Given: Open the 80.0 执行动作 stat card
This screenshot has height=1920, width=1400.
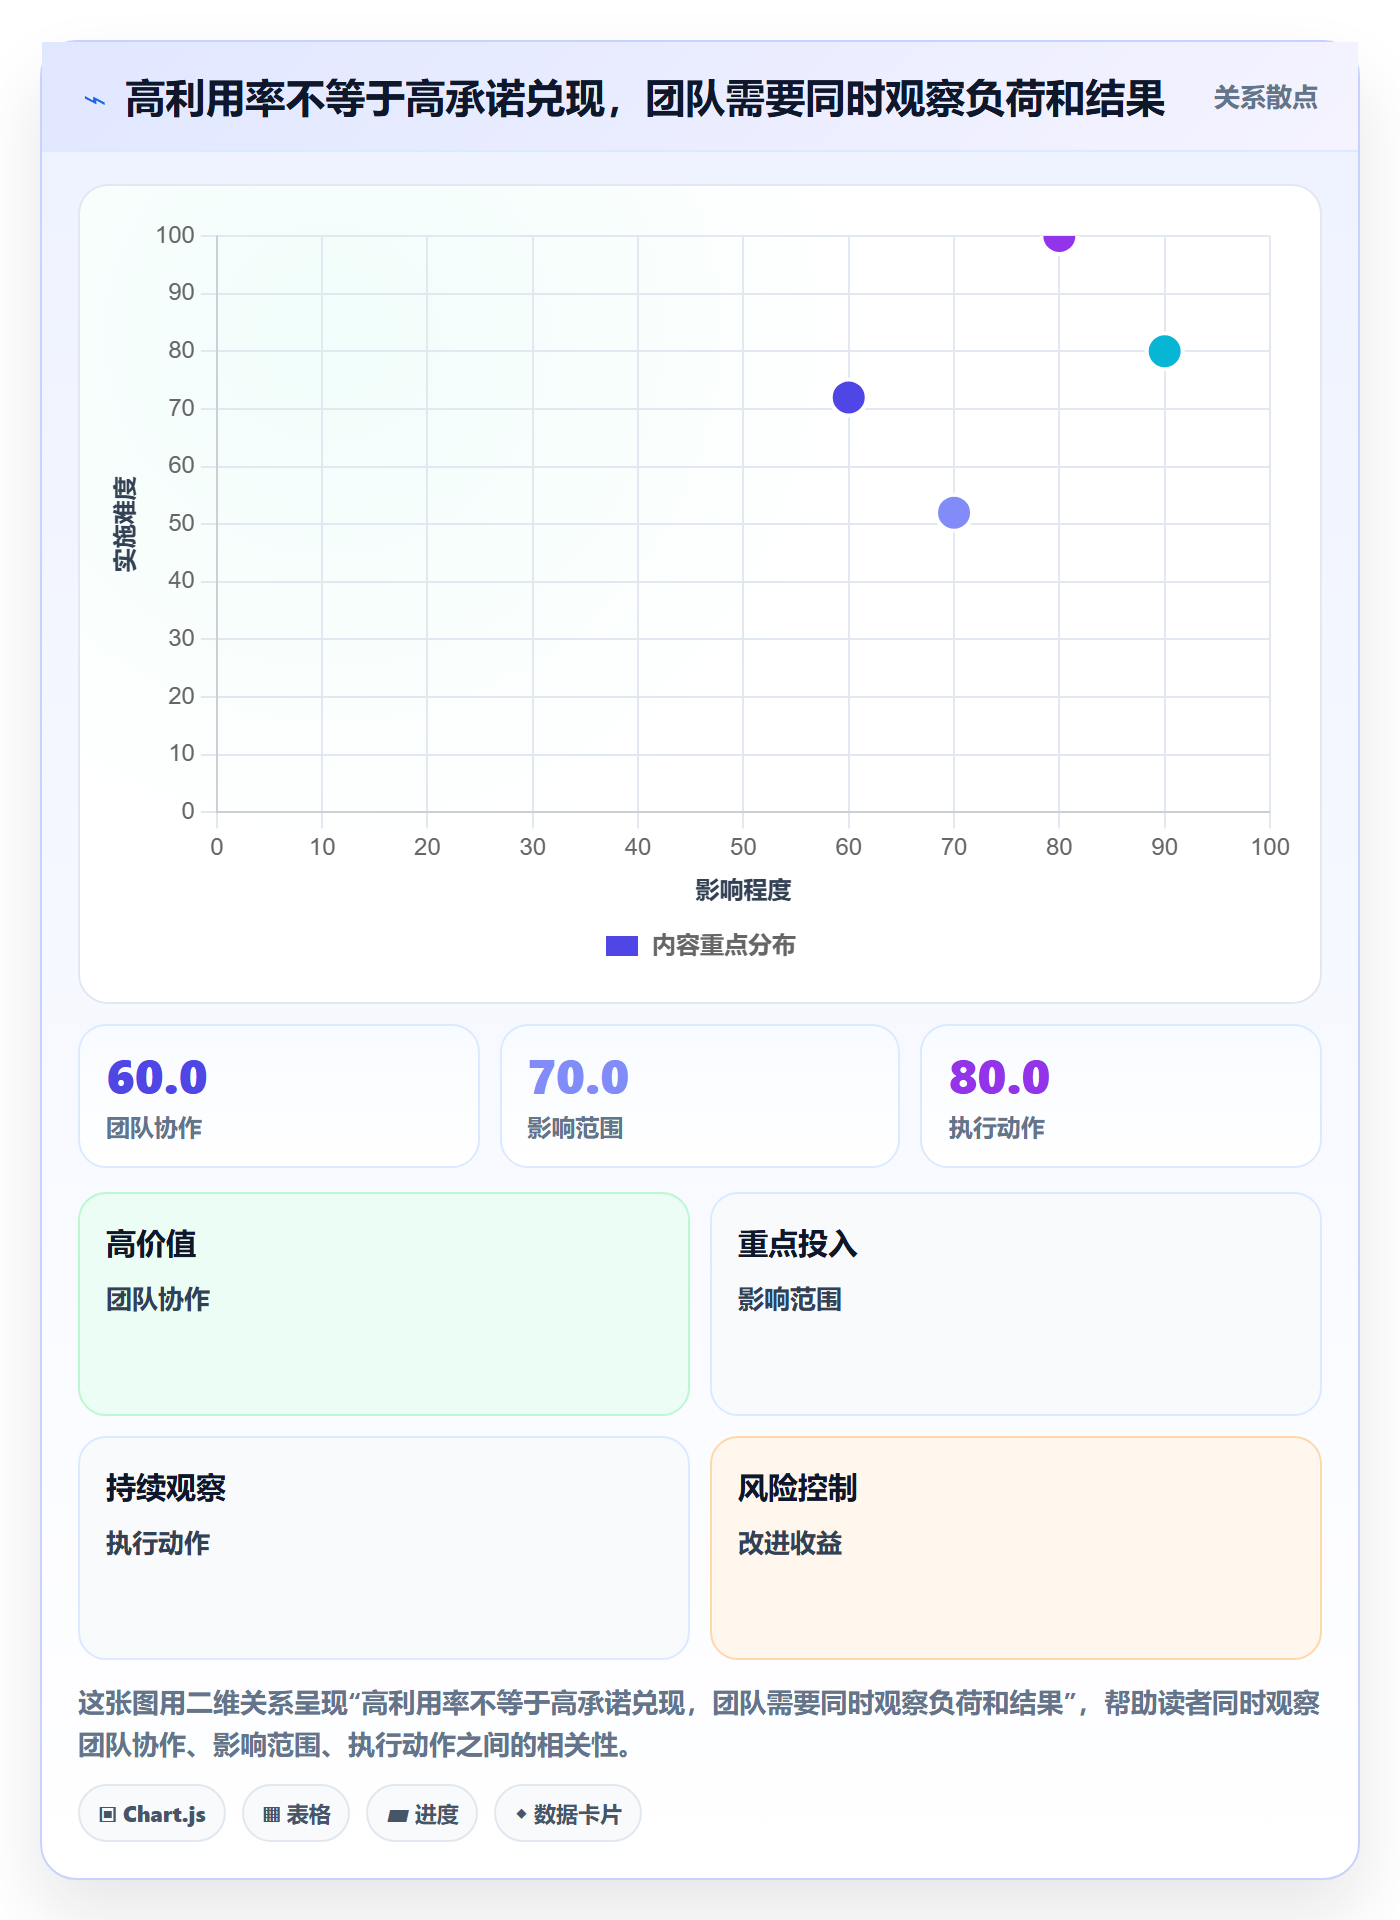Looking at the screenshot, I should tap(1121, 1096).
